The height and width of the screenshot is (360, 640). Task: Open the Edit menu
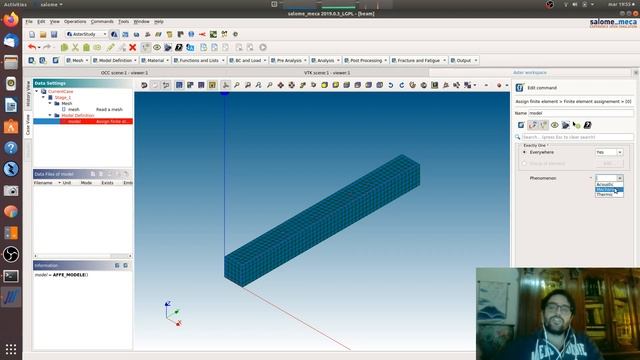41,22
